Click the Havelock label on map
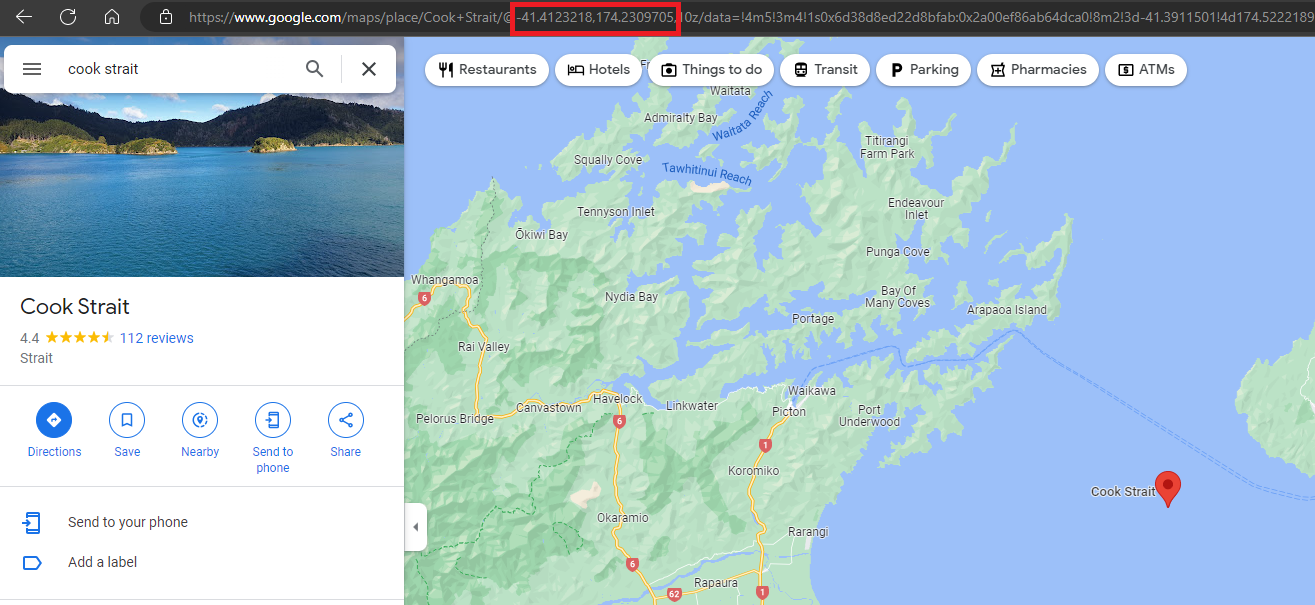Viewport: 1315px width, 605px height. point(618,398)
